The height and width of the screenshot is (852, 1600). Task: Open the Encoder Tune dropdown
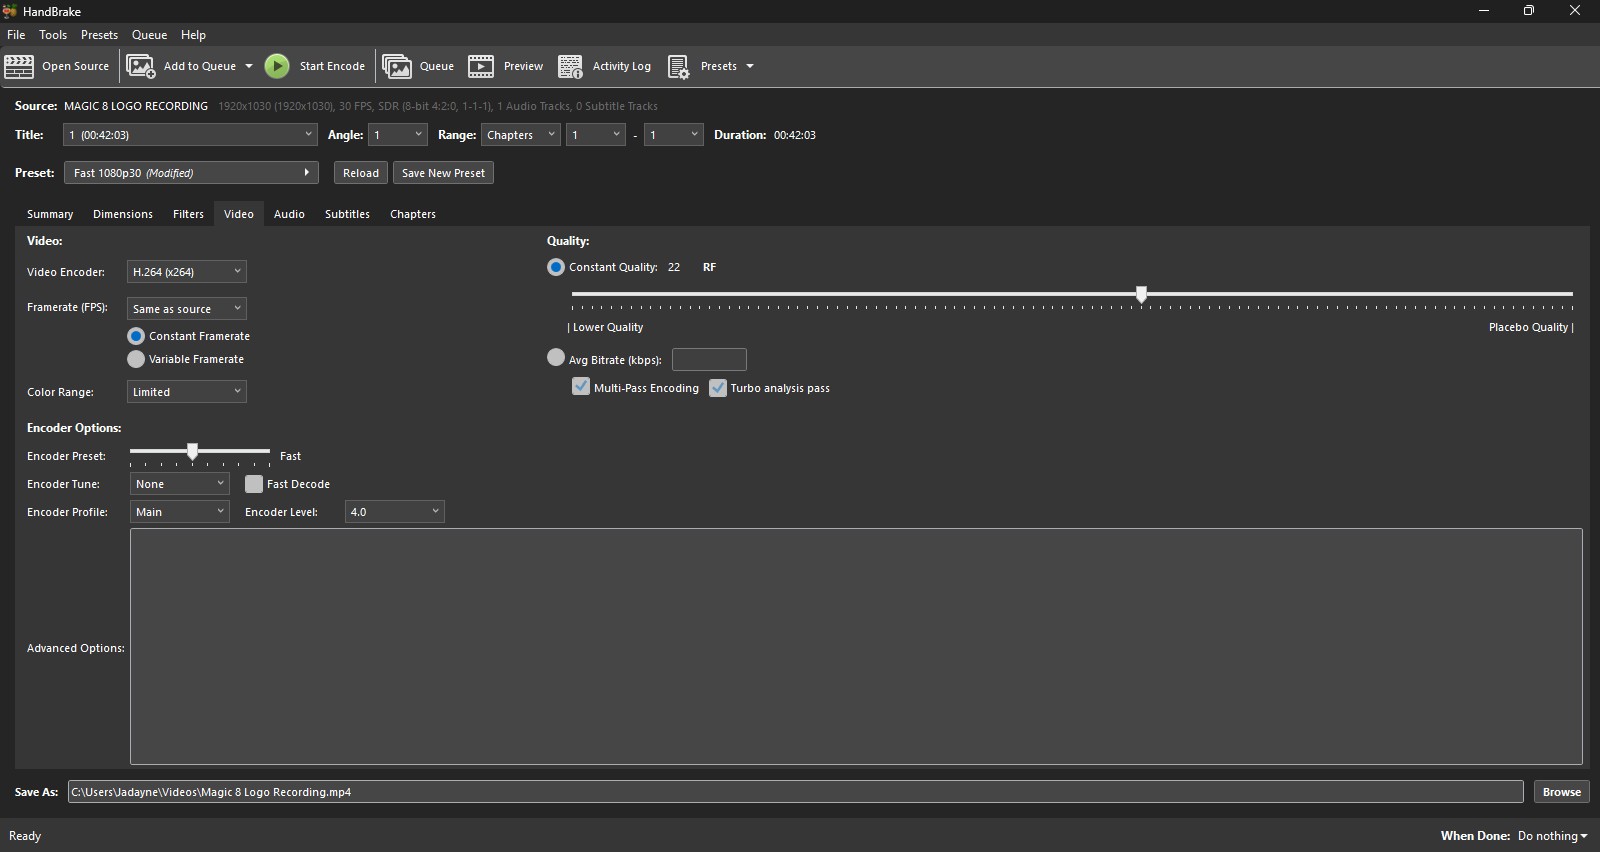coord(180,484)
